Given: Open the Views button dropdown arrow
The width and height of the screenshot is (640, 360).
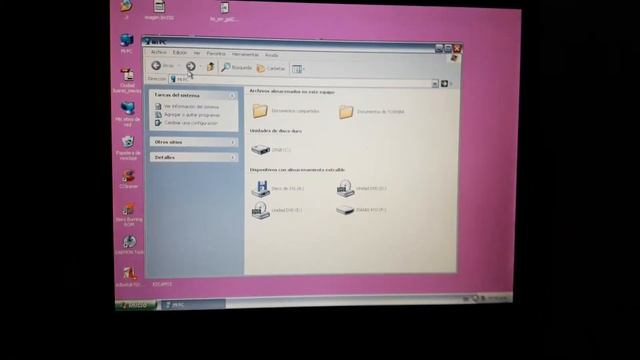Looking at the screenshot, I should [x=304, y=69].
